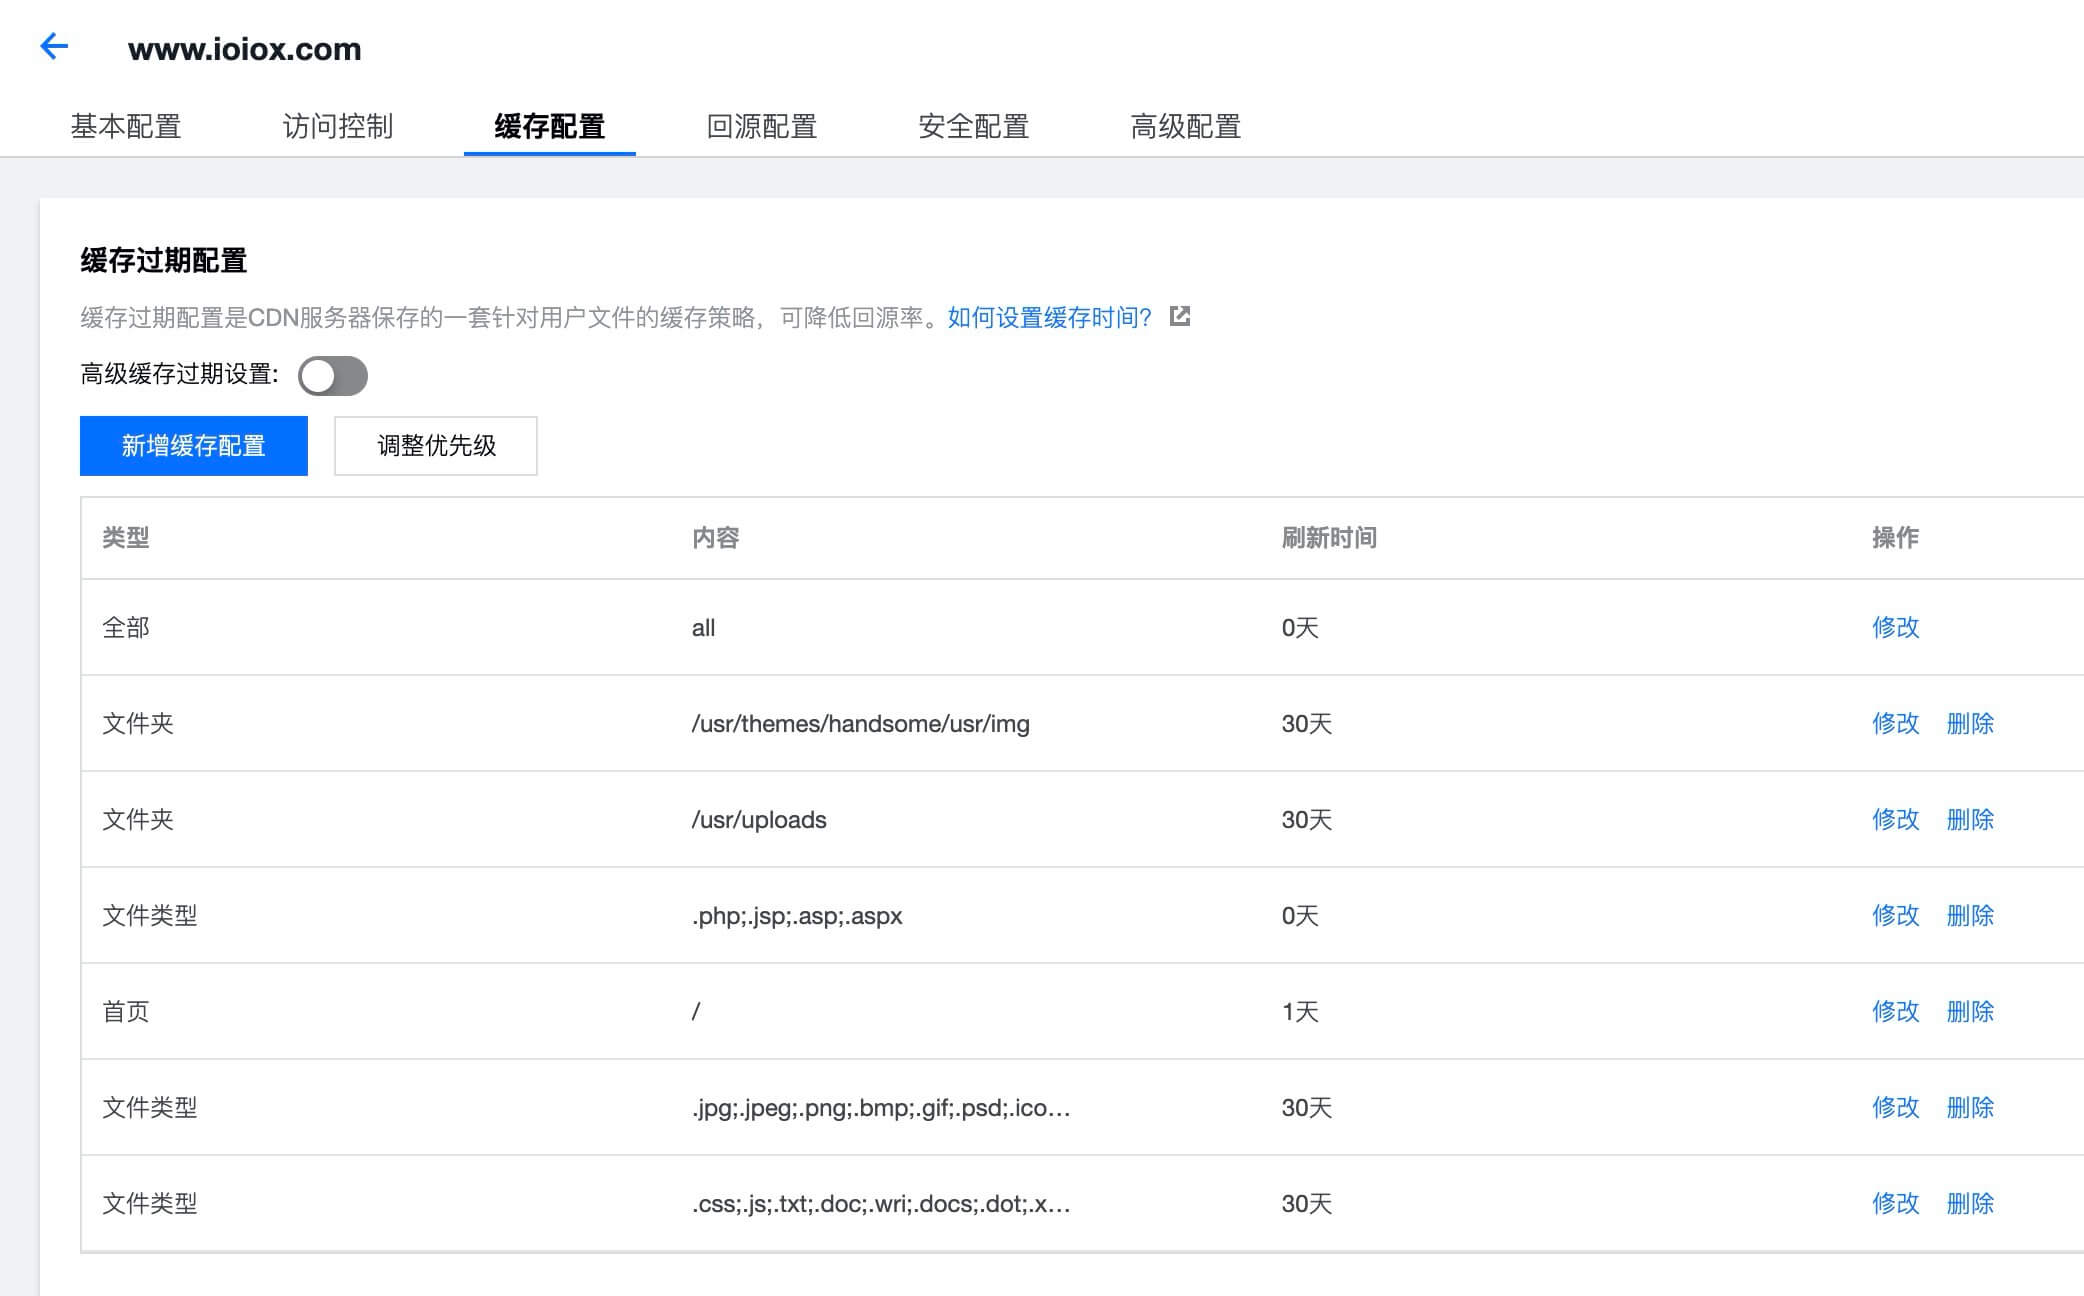Switch to 基本配置 tab
The width and height of the screenshot is (2084, 1296).
[126, 127]
